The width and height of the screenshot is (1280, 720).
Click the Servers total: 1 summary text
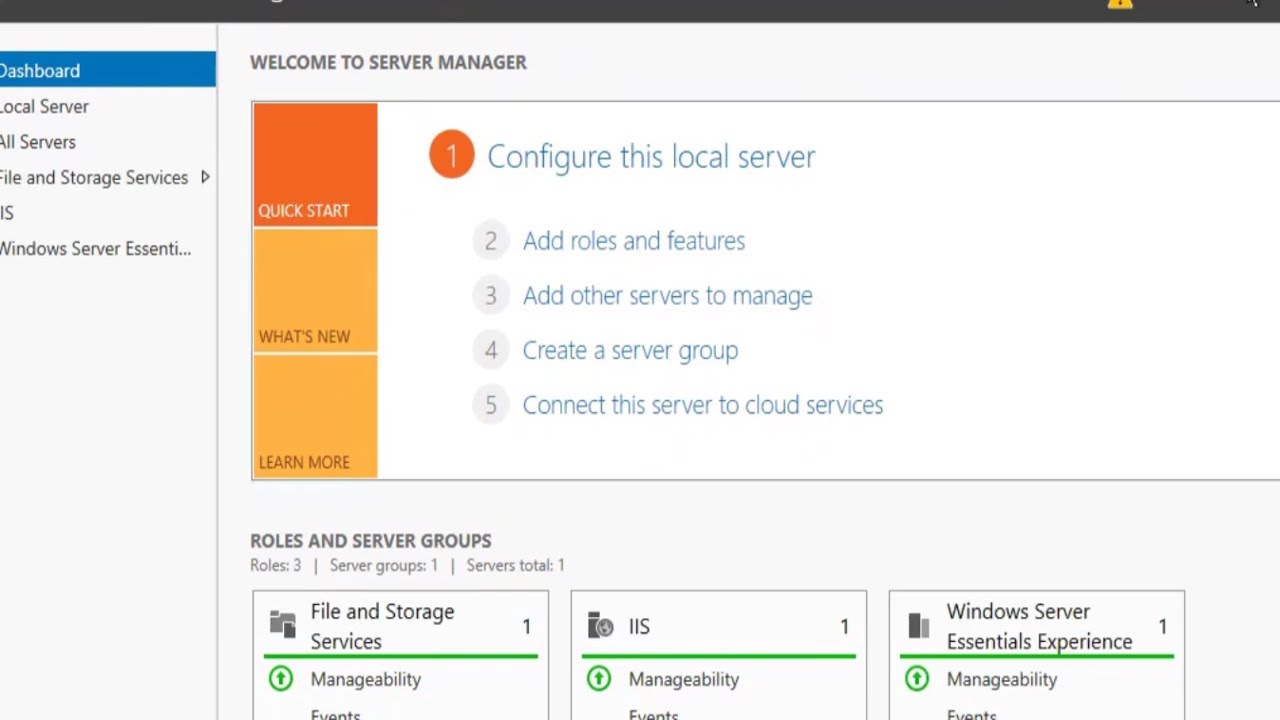pos(516,566)
